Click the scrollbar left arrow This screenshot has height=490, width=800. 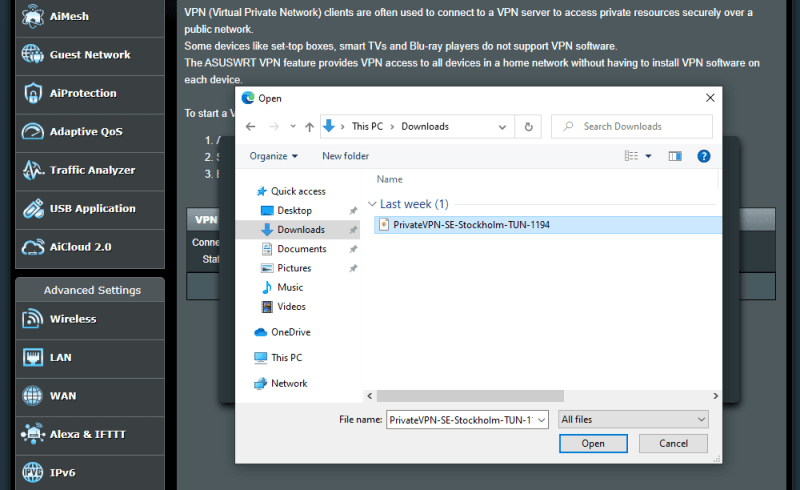pyautogui.click(x=370, y=396)
